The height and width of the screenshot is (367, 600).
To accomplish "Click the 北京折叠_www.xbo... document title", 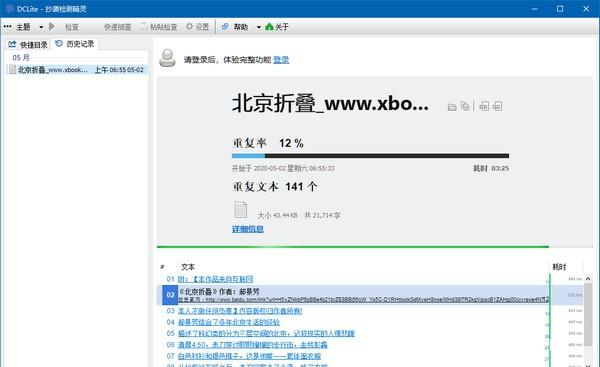I will point(331,104).
